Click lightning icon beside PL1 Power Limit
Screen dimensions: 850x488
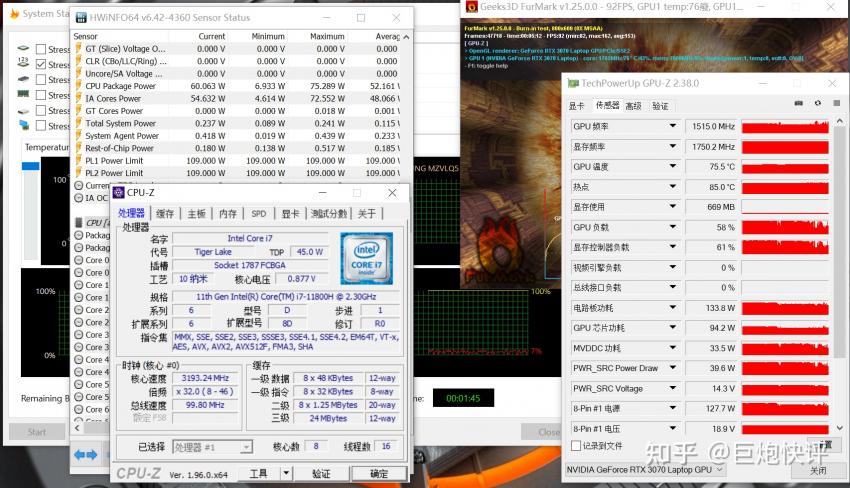(x=80, y=161)
